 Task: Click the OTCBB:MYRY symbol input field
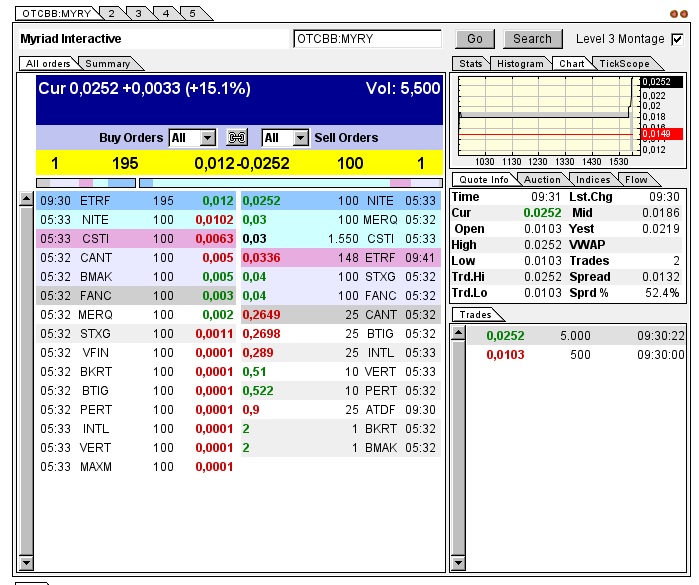(x=367, y=39)
